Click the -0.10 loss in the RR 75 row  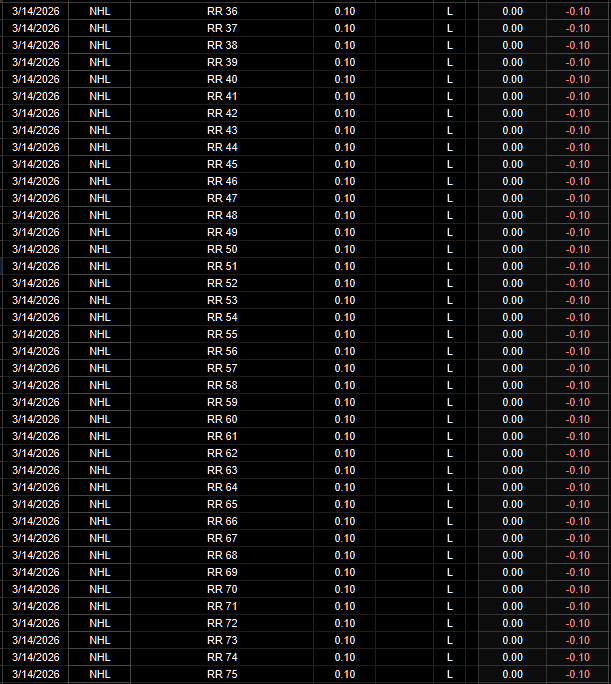[577, 675]
